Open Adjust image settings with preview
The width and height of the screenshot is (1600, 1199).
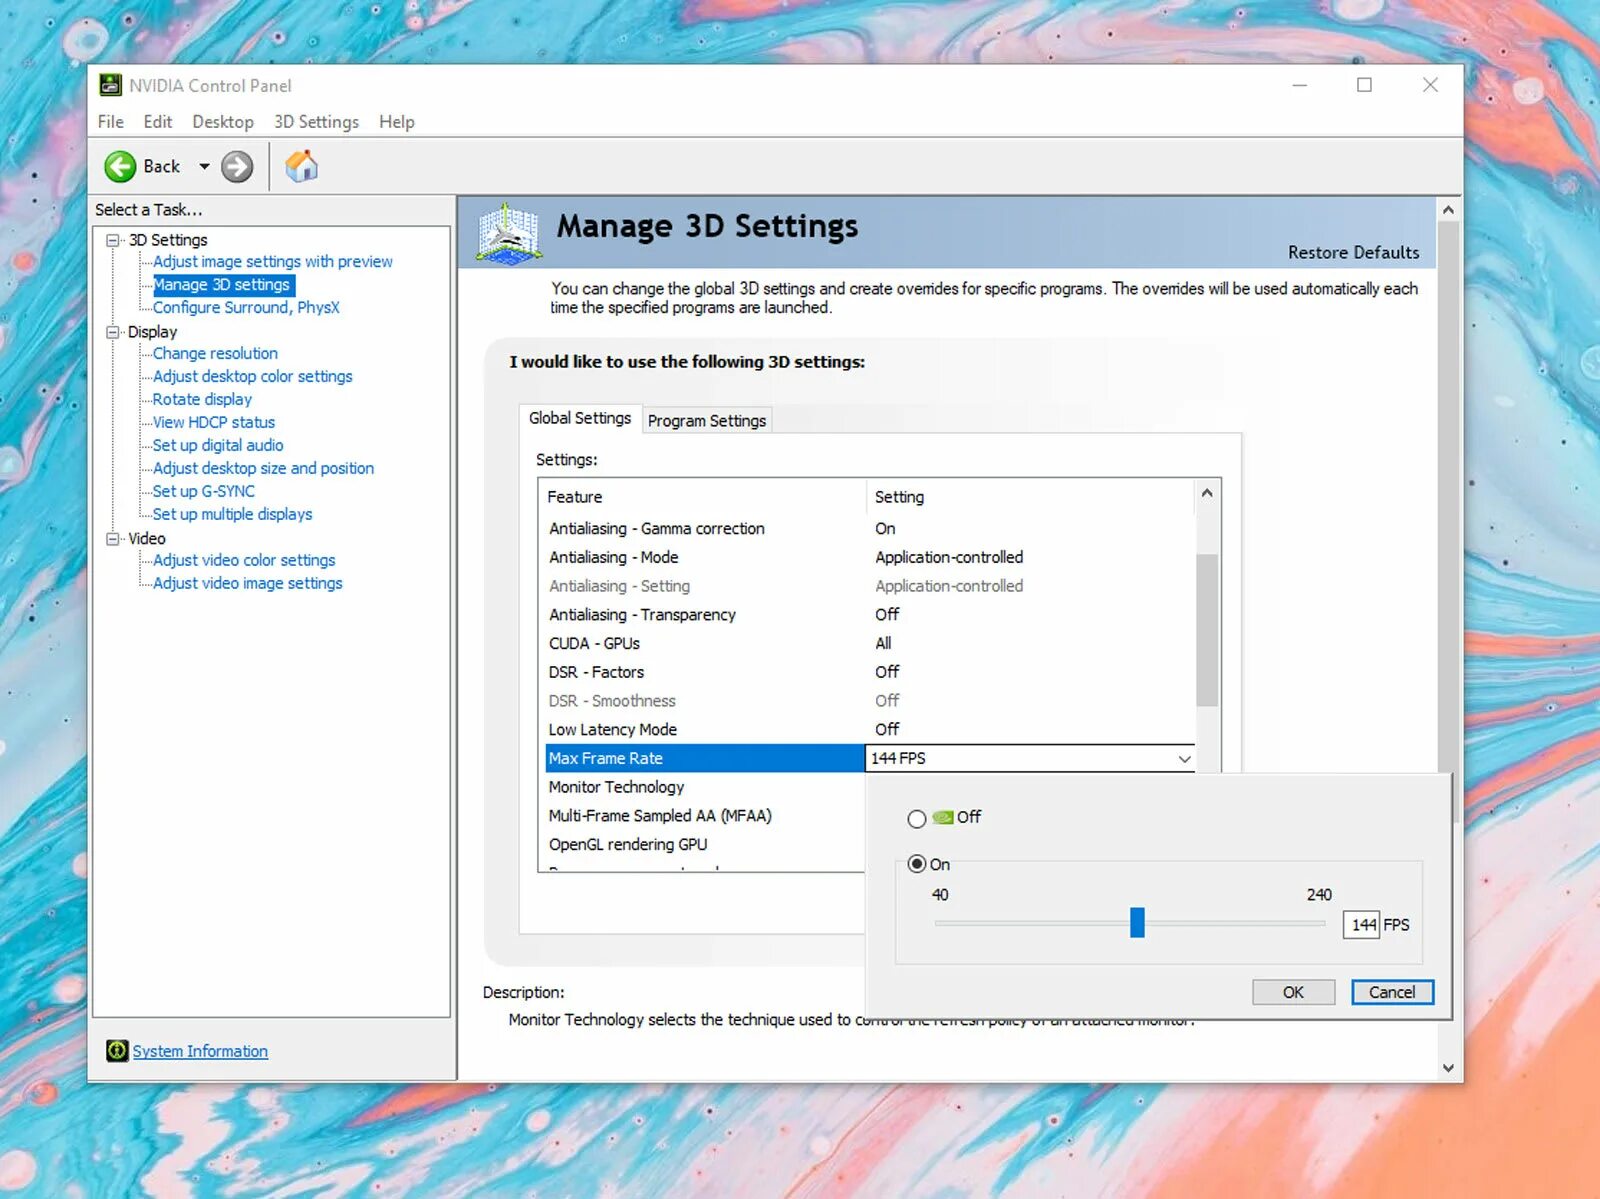click(272, 261)
